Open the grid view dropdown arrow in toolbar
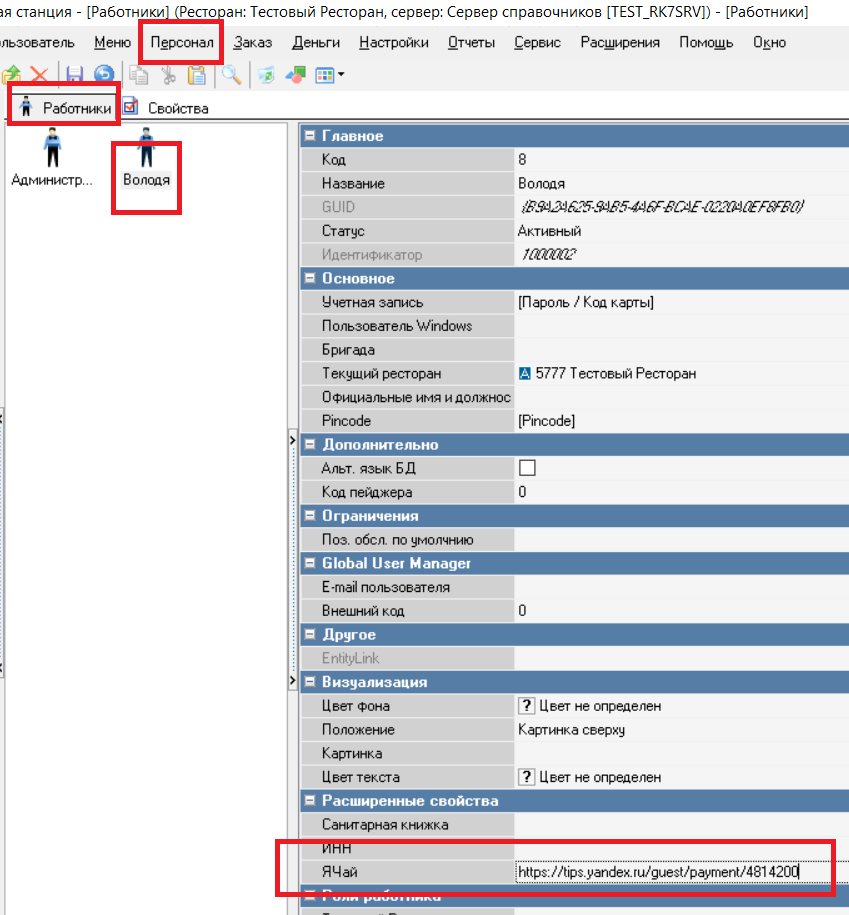The width and height of the screenshot is (849, 915). click(x=342, y=75)
